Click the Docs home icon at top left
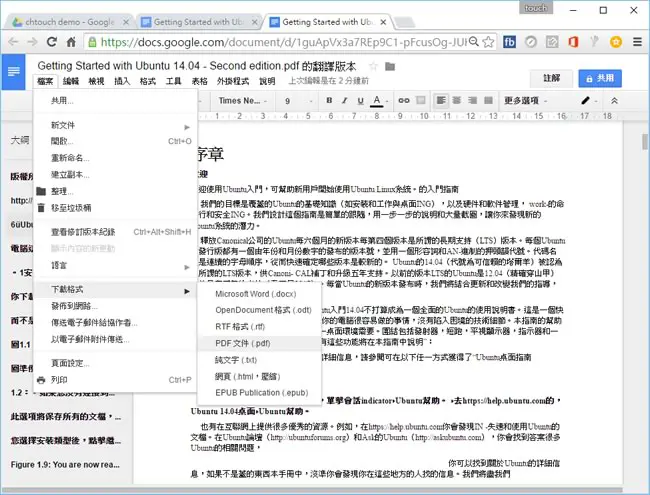This screenshot has width=650, height=495. pos(13,72)
